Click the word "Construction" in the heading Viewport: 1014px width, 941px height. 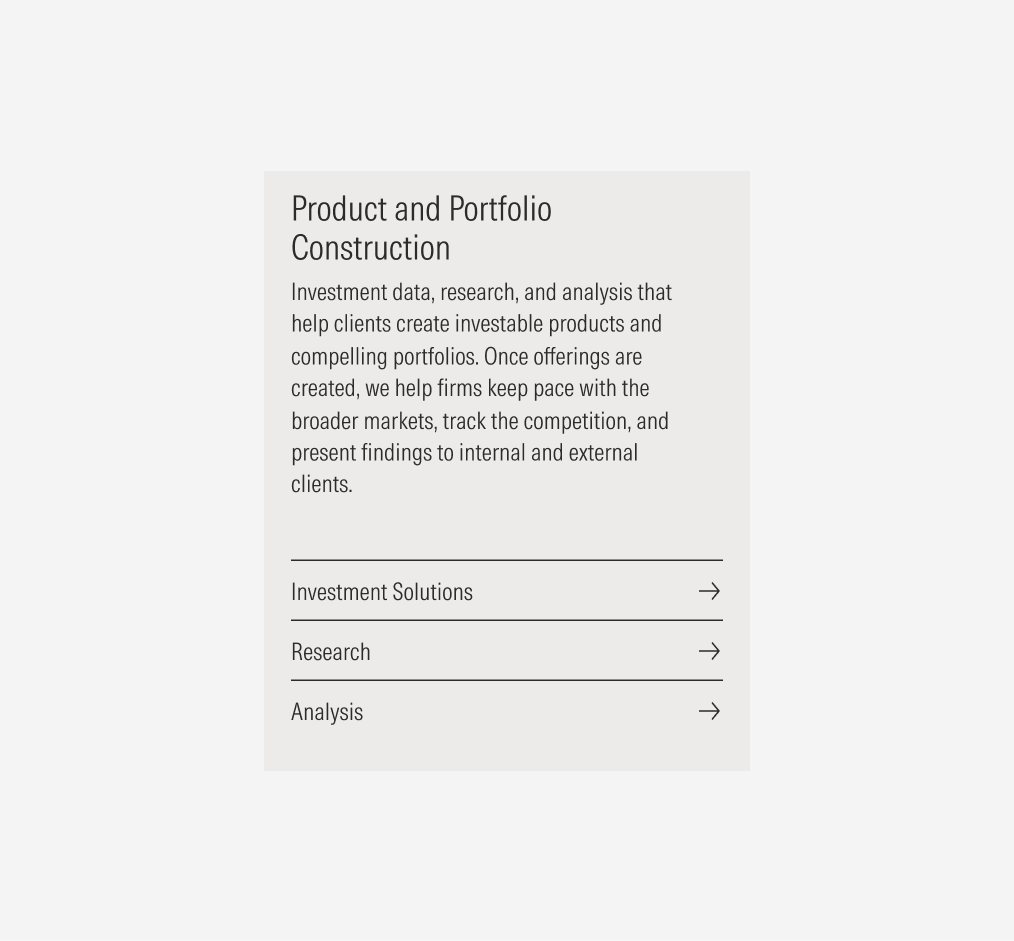371,248
